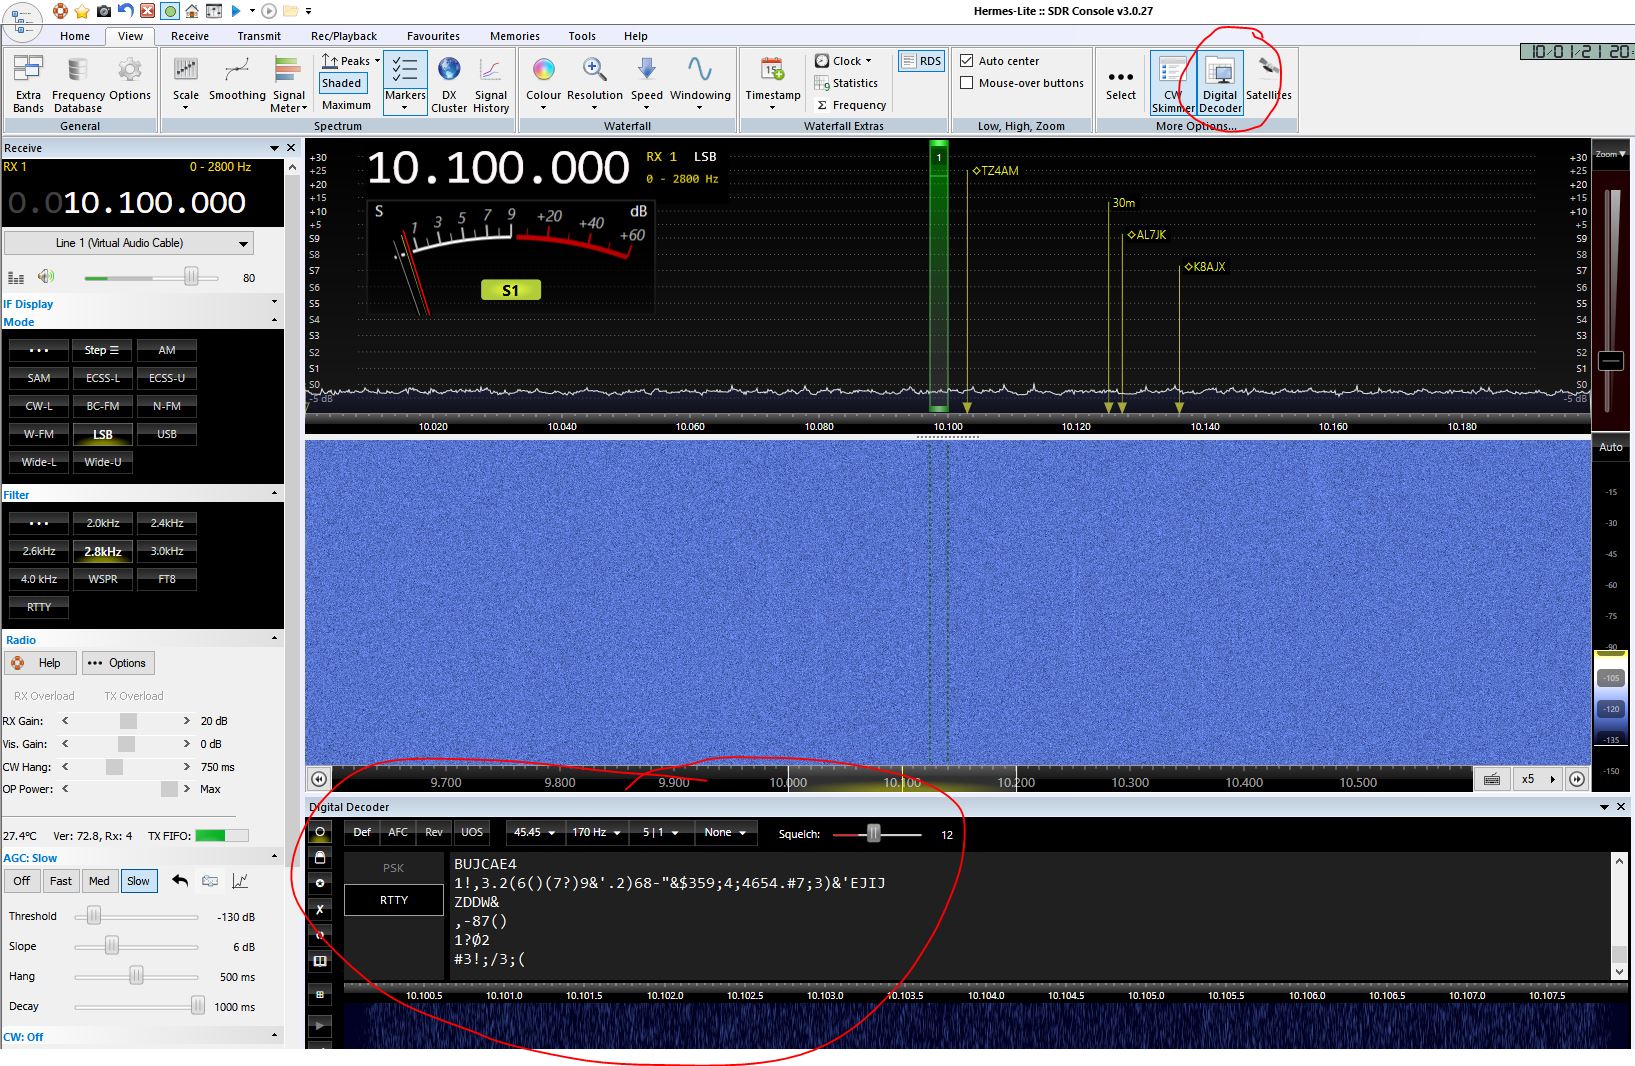The height and width of the screenshot is (1066, 1635).
Task: Click the Smoothing spectrum icon
Action: (x=237, y=80)
